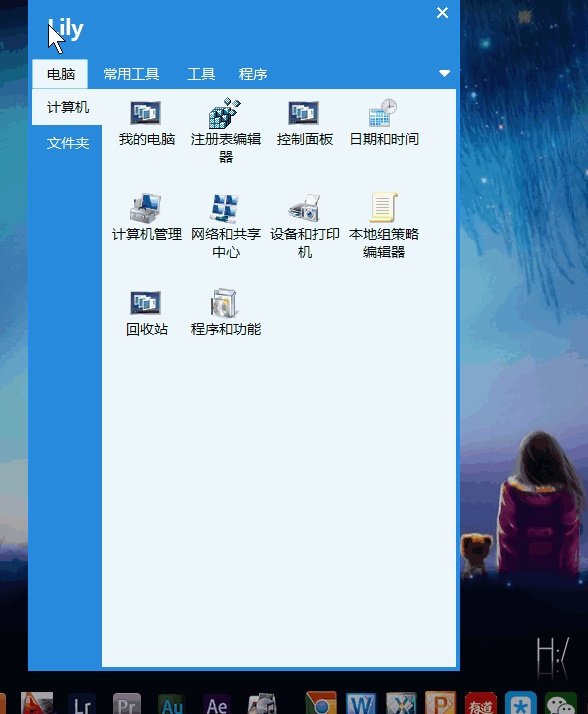Launch Microsoft Word from the dock
The image size is (588, 714).
tap(361, 703)
